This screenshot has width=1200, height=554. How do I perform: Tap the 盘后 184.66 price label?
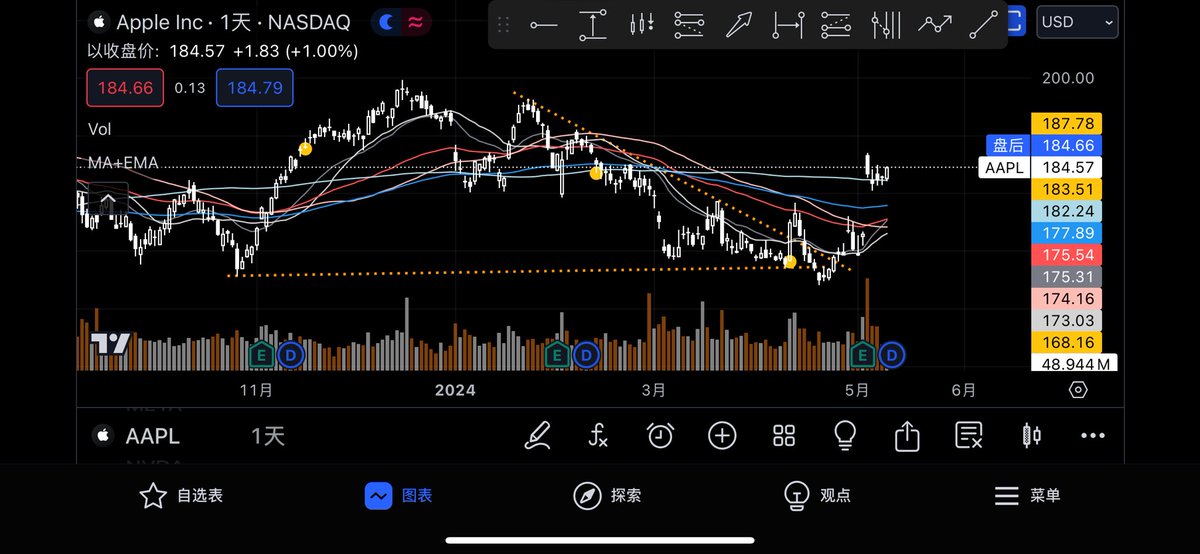point(1042,145)
